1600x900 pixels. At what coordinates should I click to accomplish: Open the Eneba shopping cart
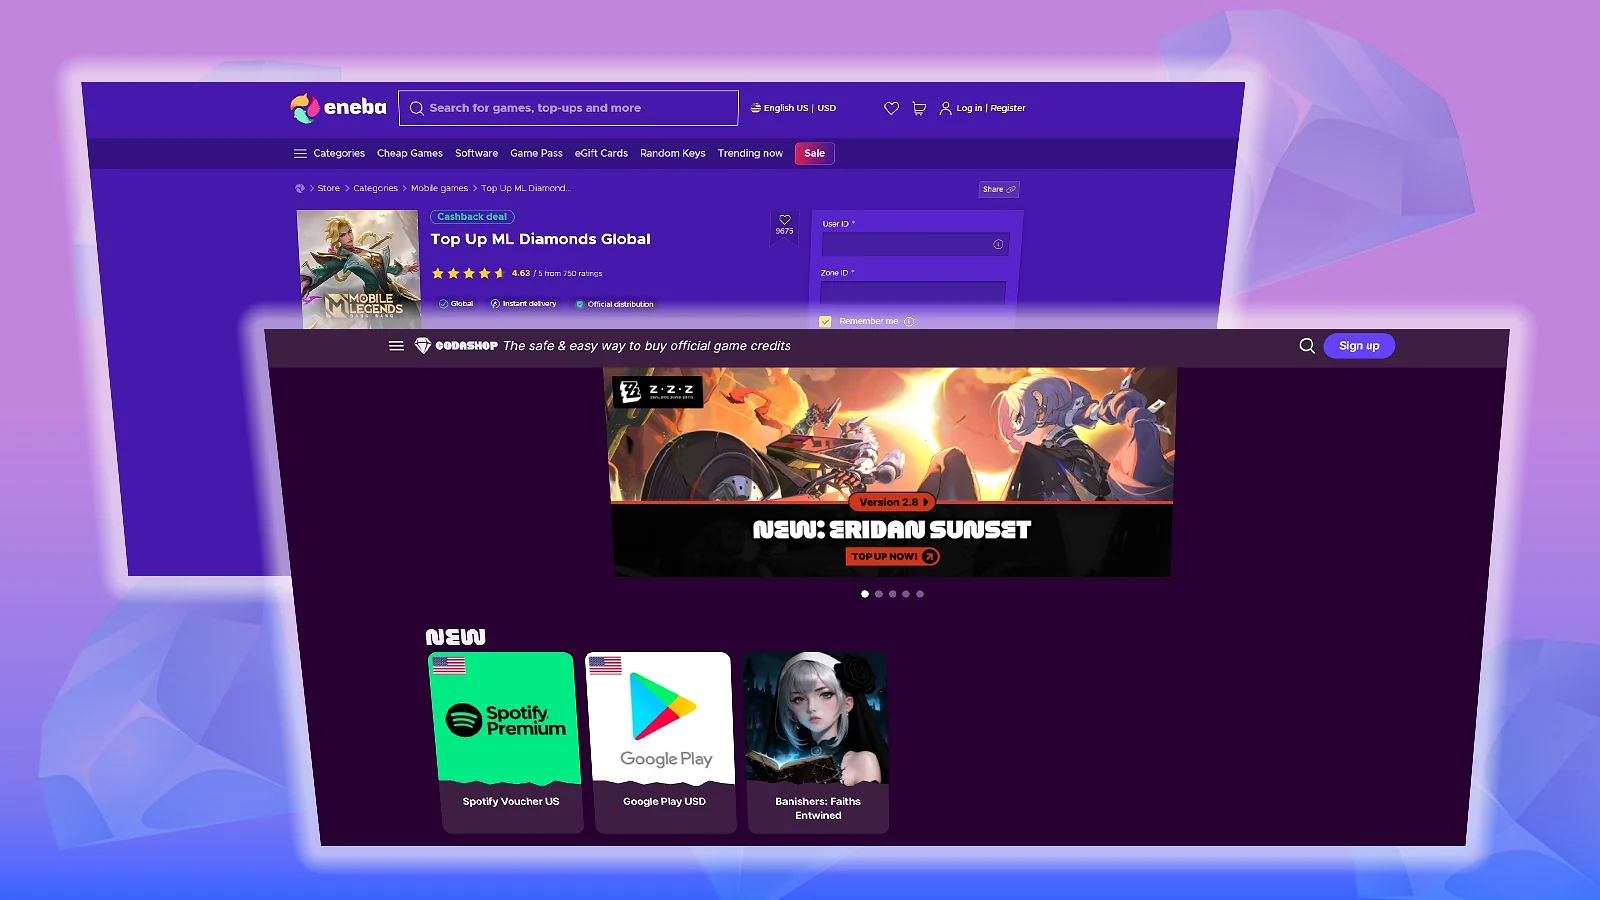918,108
